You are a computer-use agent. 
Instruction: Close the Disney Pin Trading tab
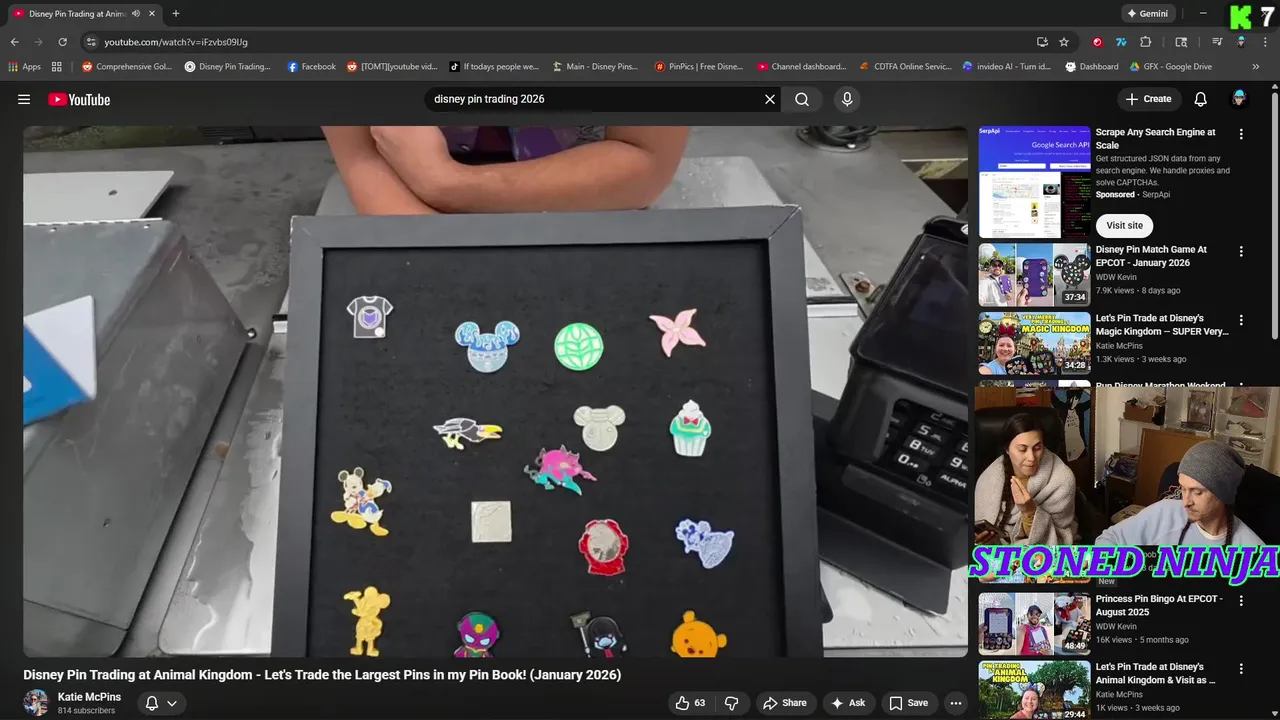152,14
